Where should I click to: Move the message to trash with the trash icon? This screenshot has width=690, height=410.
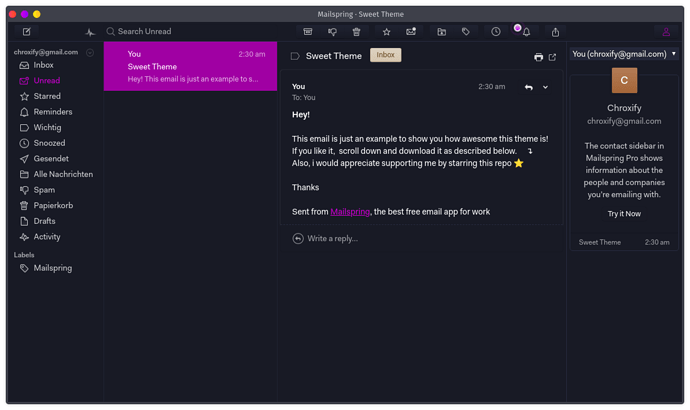356,32
